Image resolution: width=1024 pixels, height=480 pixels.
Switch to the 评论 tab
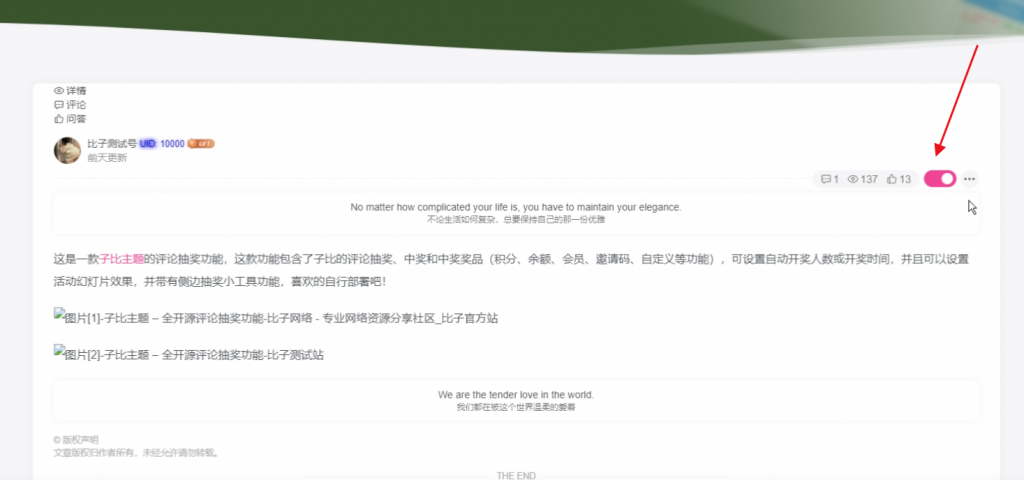point(70,104)
